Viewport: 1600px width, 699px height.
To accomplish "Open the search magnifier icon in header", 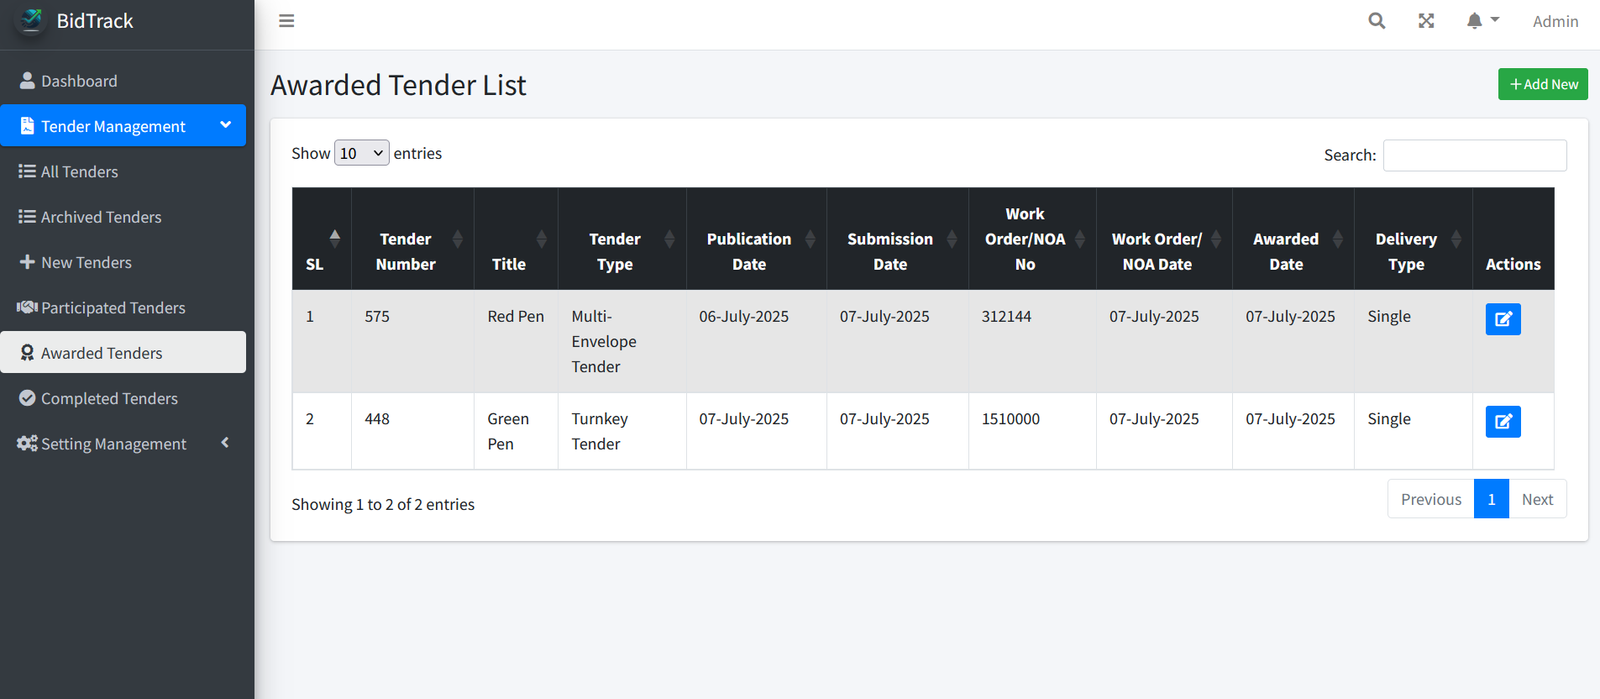I will [1377, 21].
